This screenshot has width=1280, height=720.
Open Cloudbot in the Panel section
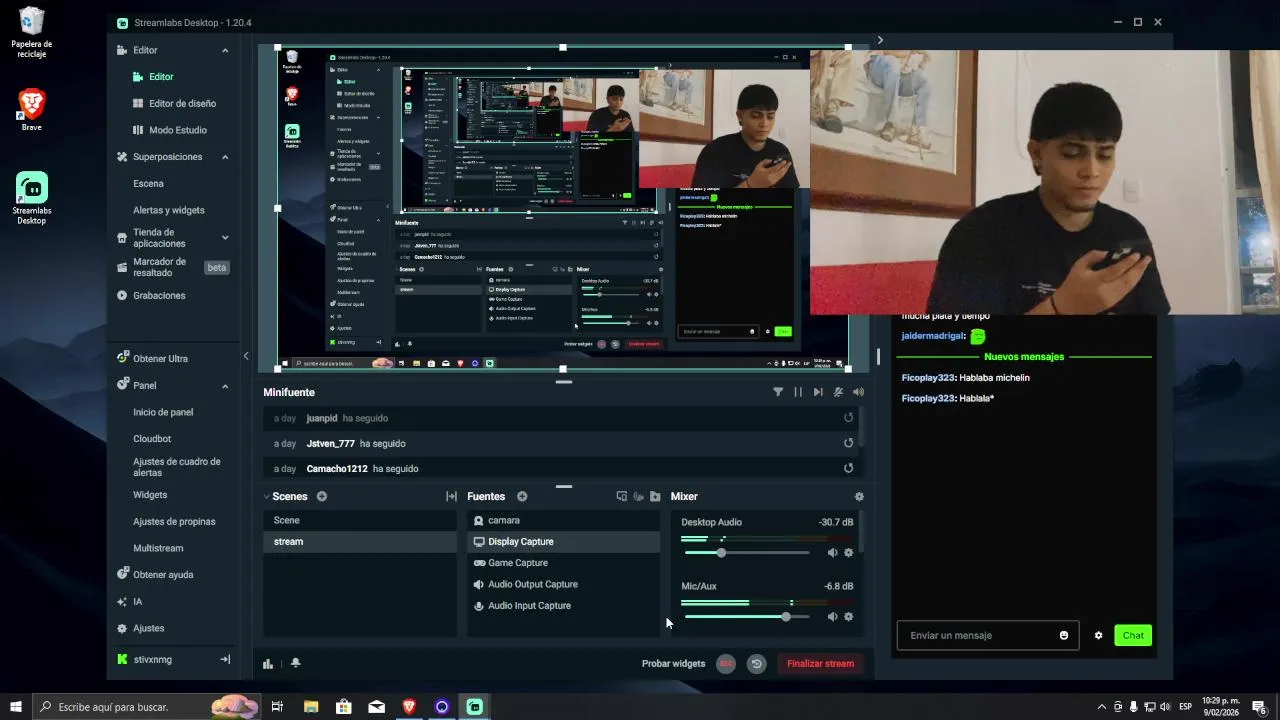(152, 439)
